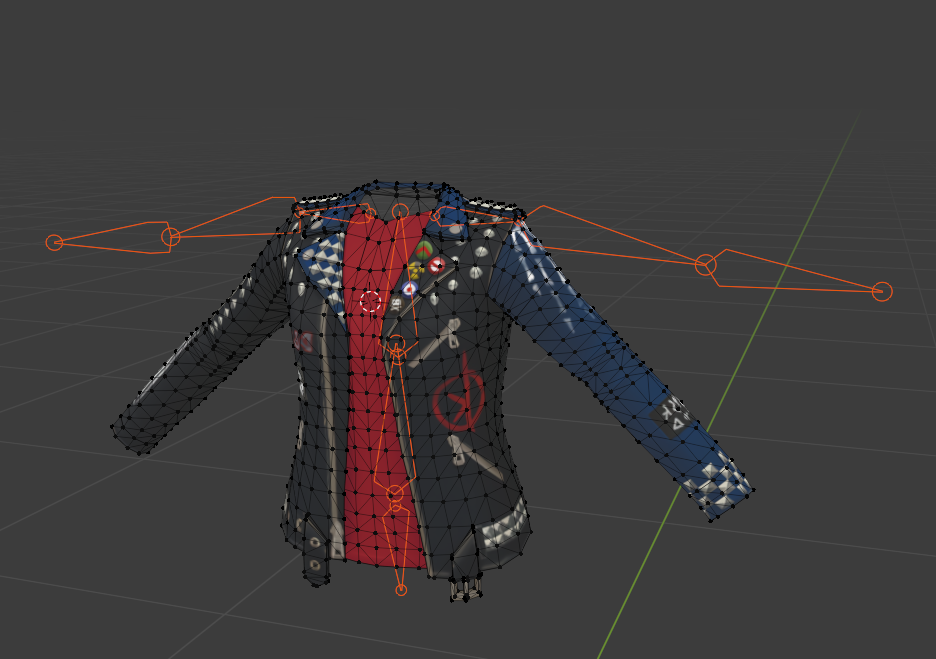Screen dimensions: 936x659
Task: Select the bone joint at far left tip
Action: 54,242
